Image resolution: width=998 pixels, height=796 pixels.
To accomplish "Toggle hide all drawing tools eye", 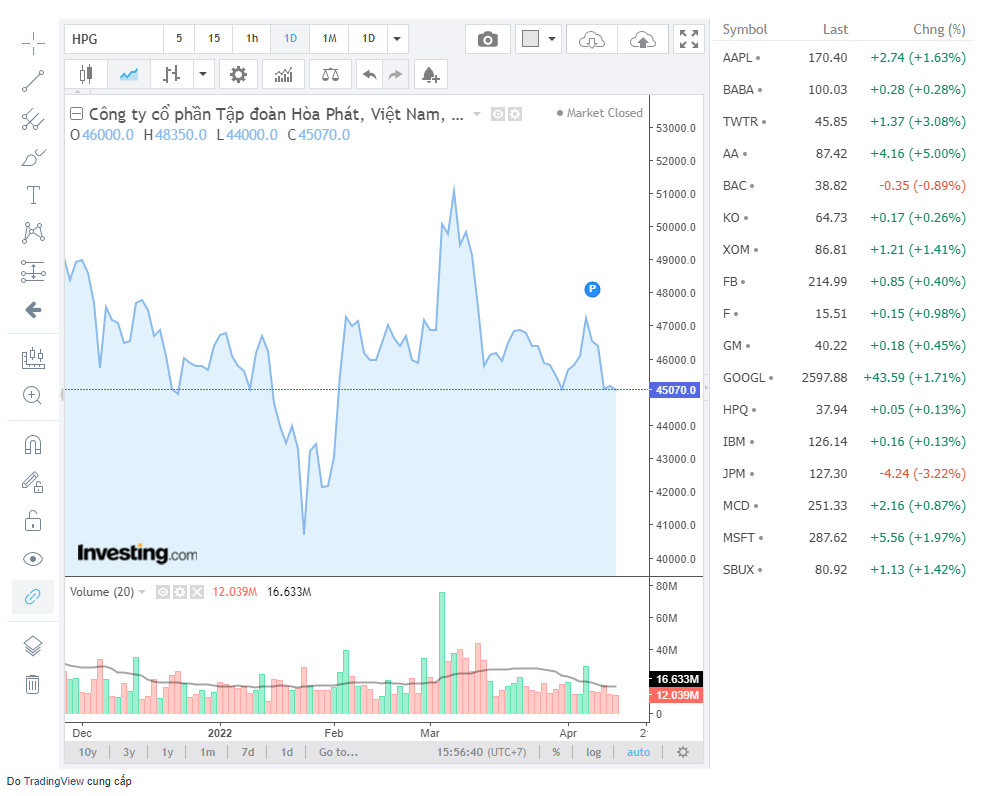I will click(33, 559).
